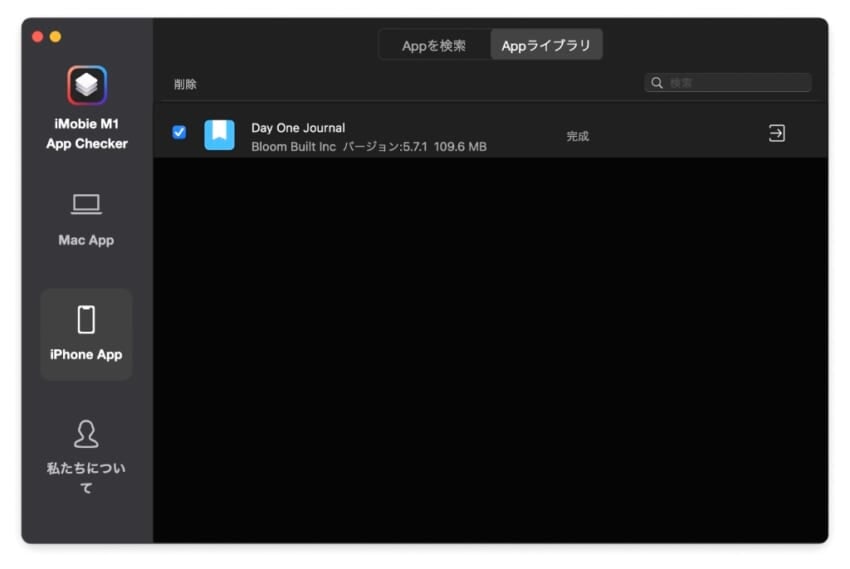Minimize the window with the yellow button
Viewport: 850px width, 569px height.
coord(55,37)
